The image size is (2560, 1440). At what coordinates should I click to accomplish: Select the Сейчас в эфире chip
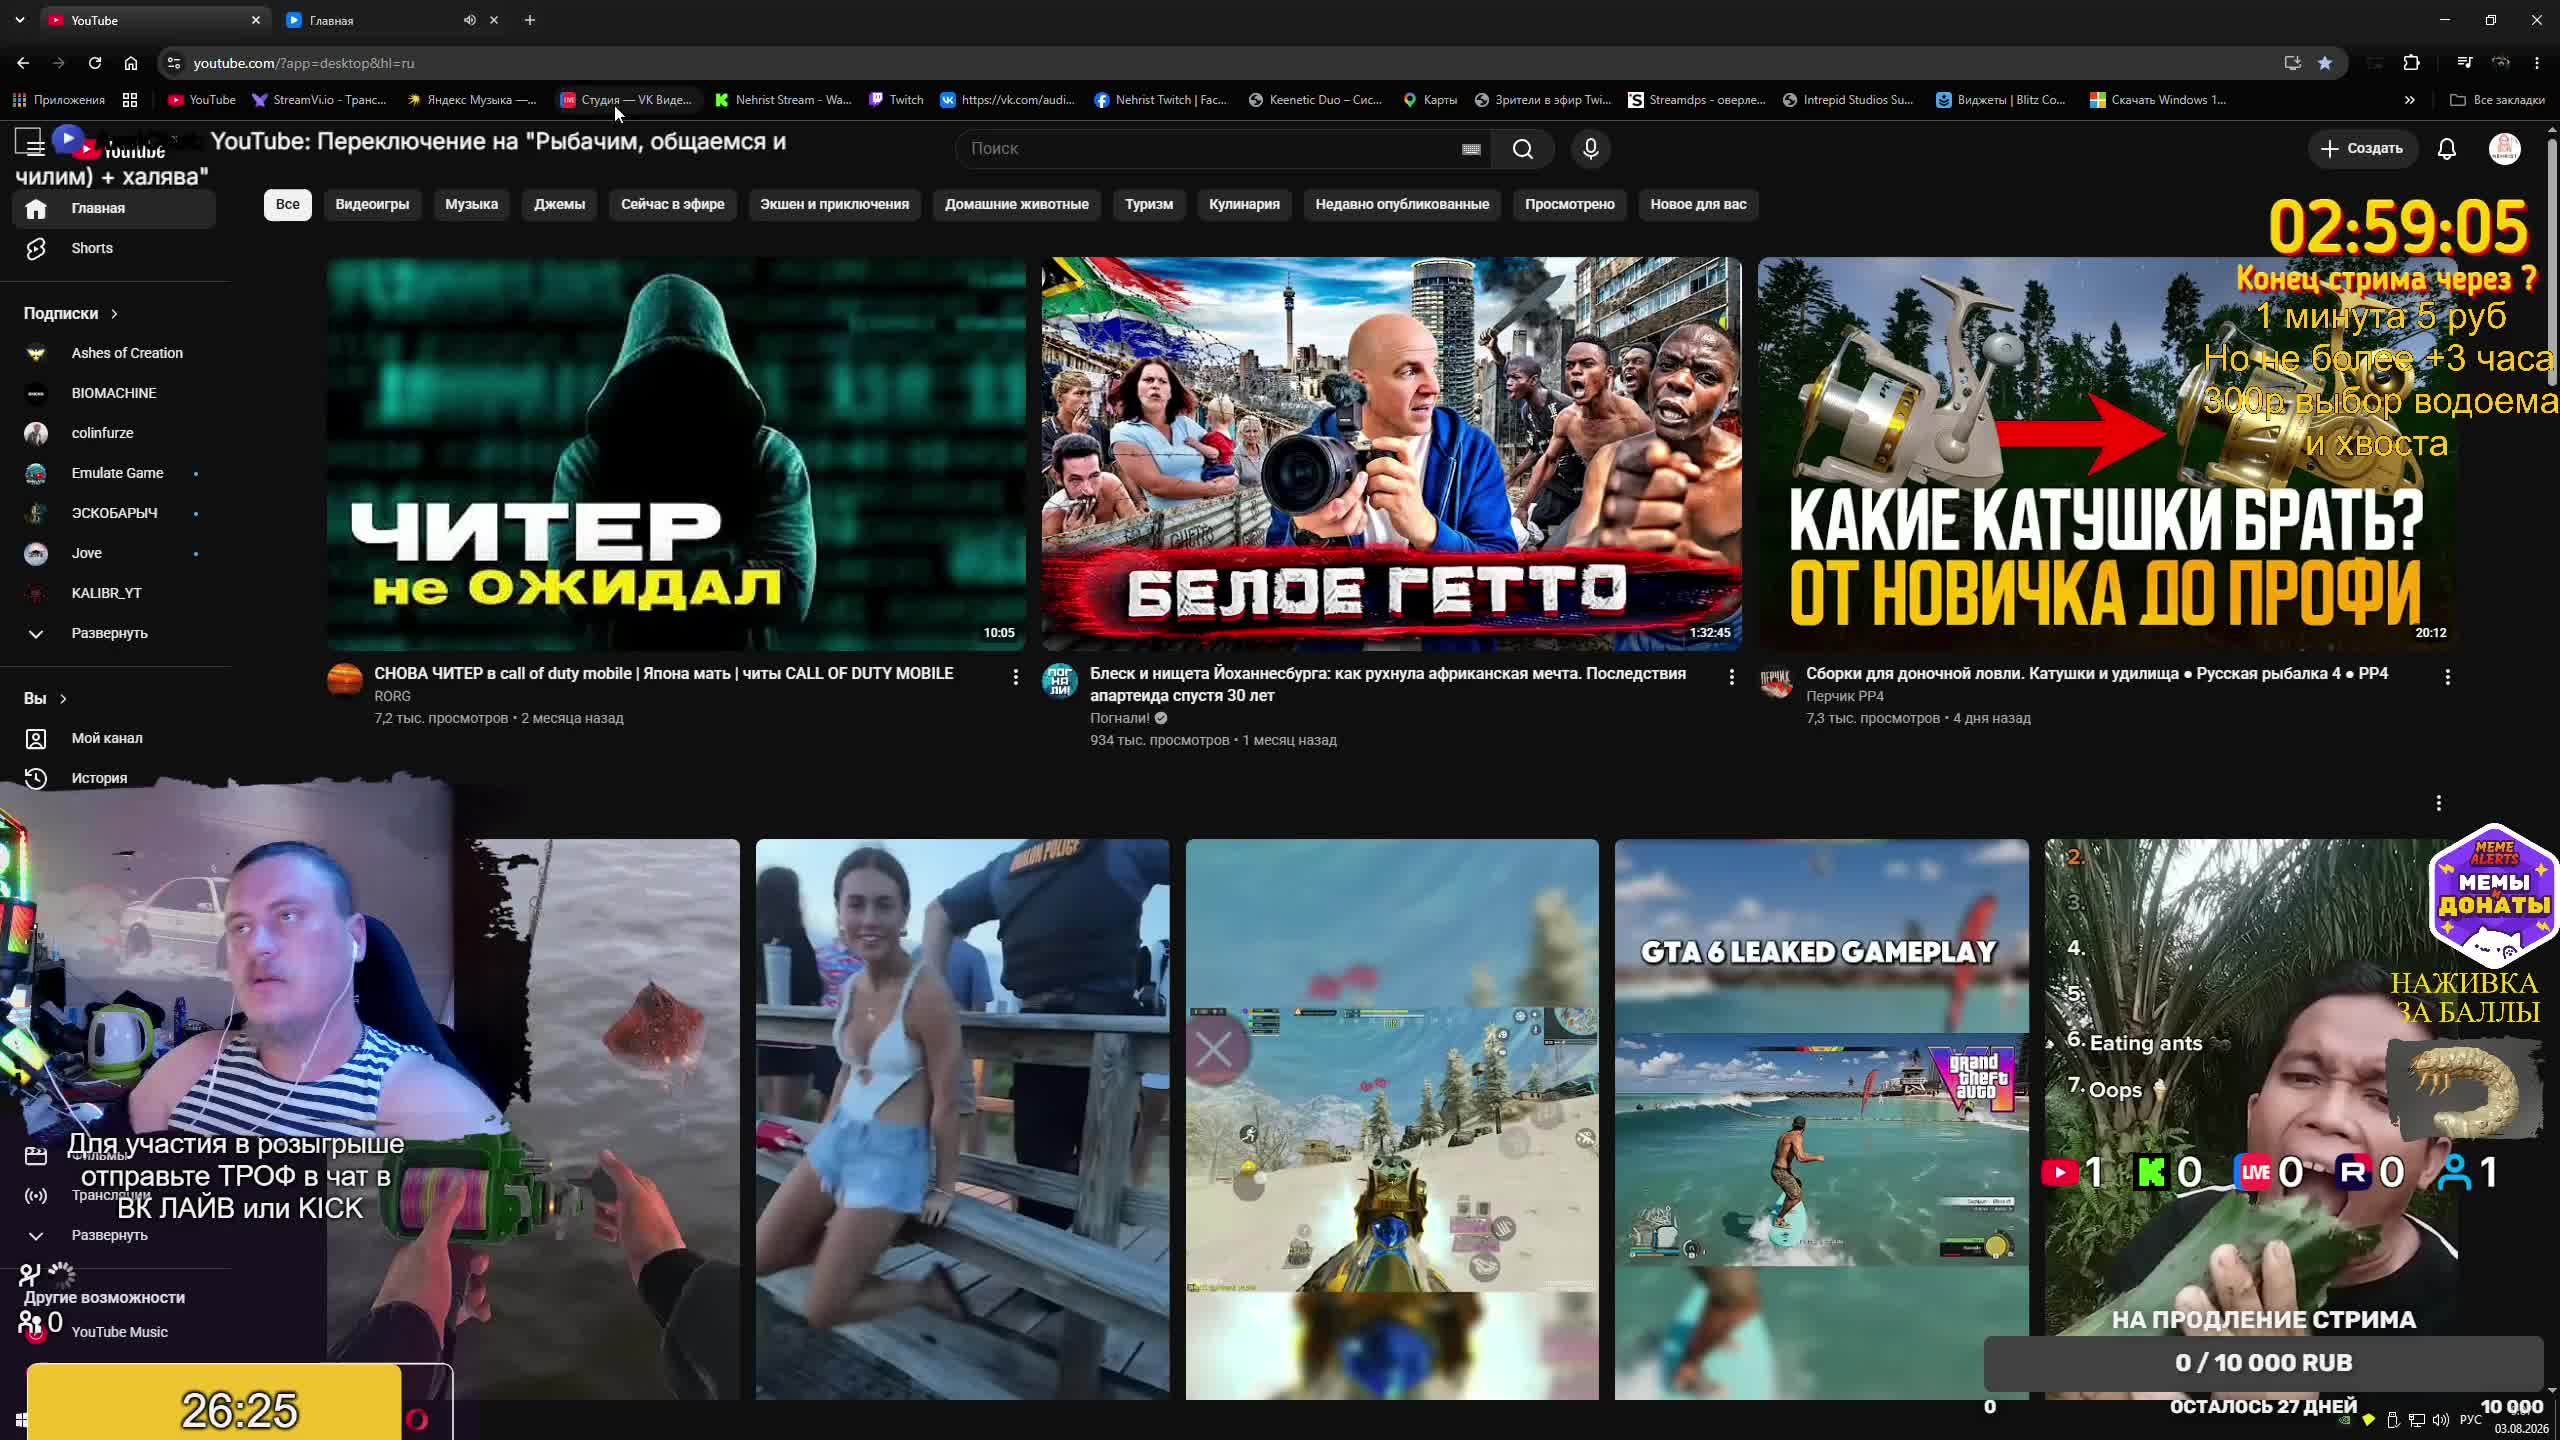(672, 204)
